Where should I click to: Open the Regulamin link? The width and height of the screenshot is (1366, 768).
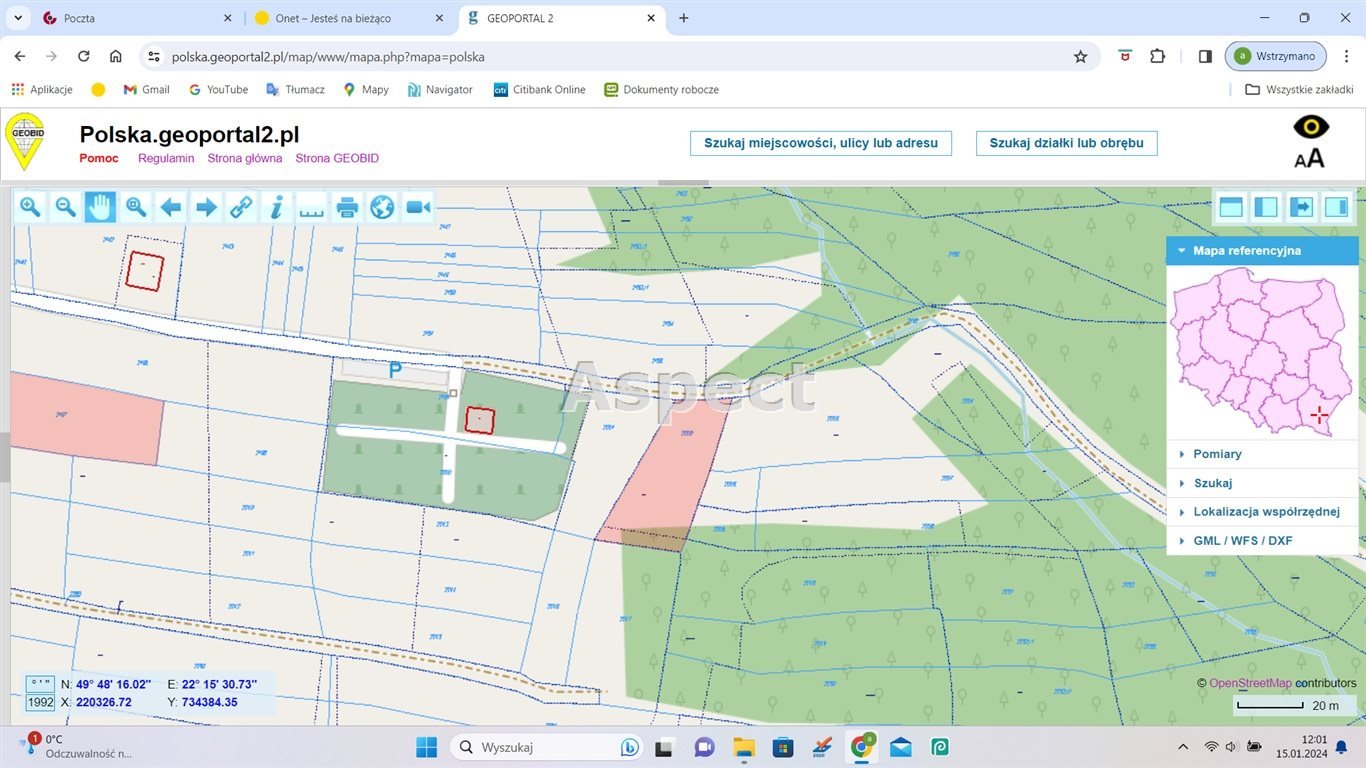coord(166,158)
